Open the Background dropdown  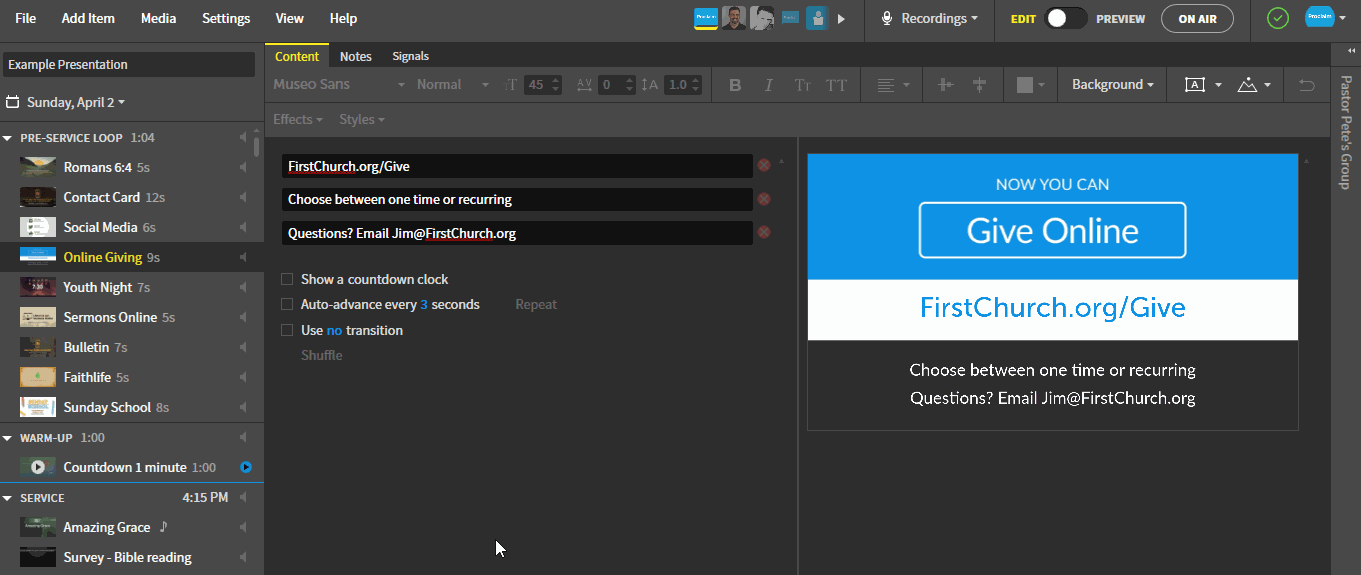click(1112, 85)
